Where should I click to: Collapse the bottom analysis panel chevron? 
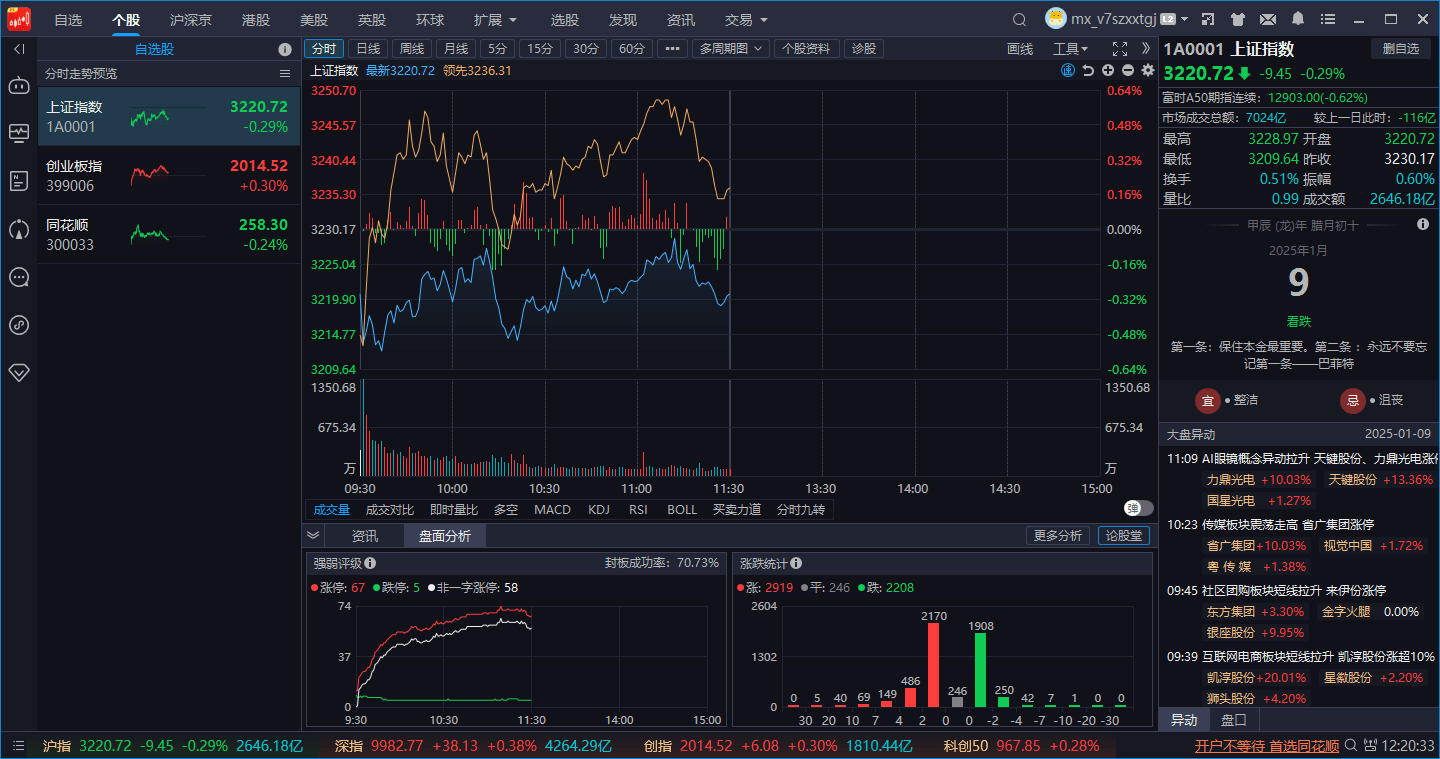tap(313, 535)
